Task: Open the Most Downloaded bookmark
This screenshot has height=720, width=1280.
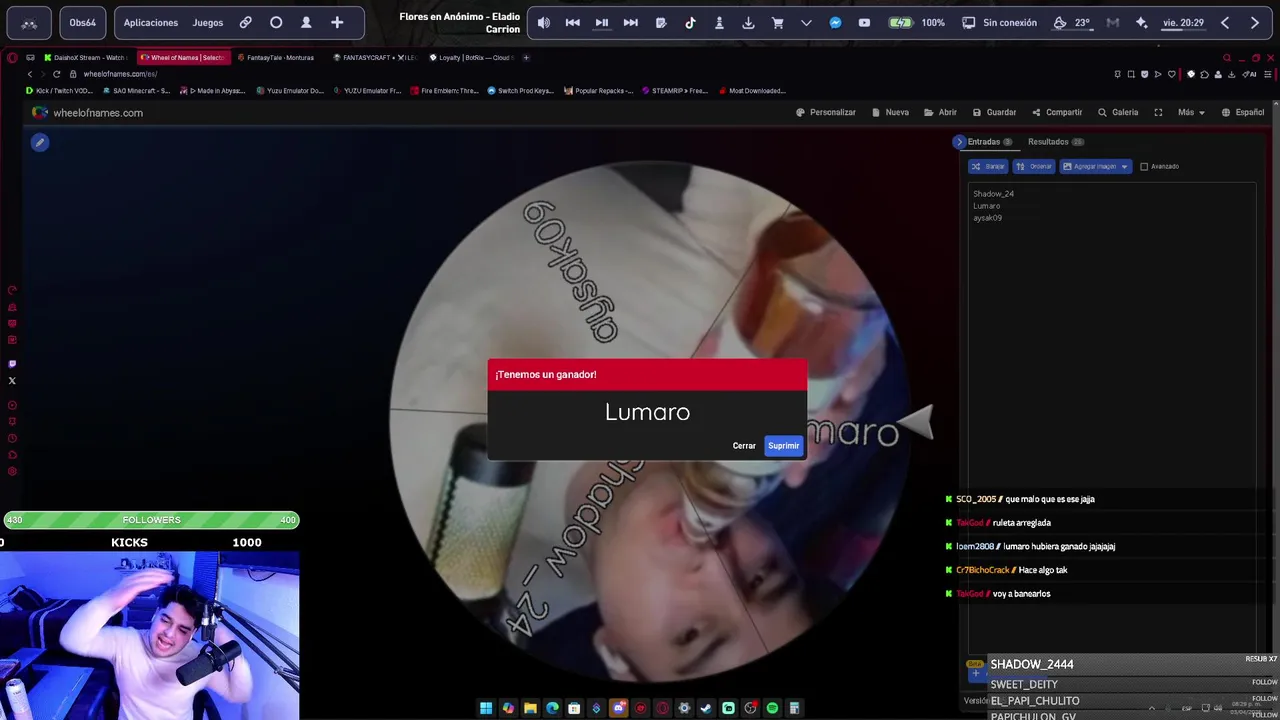Action: pos(752,91)
